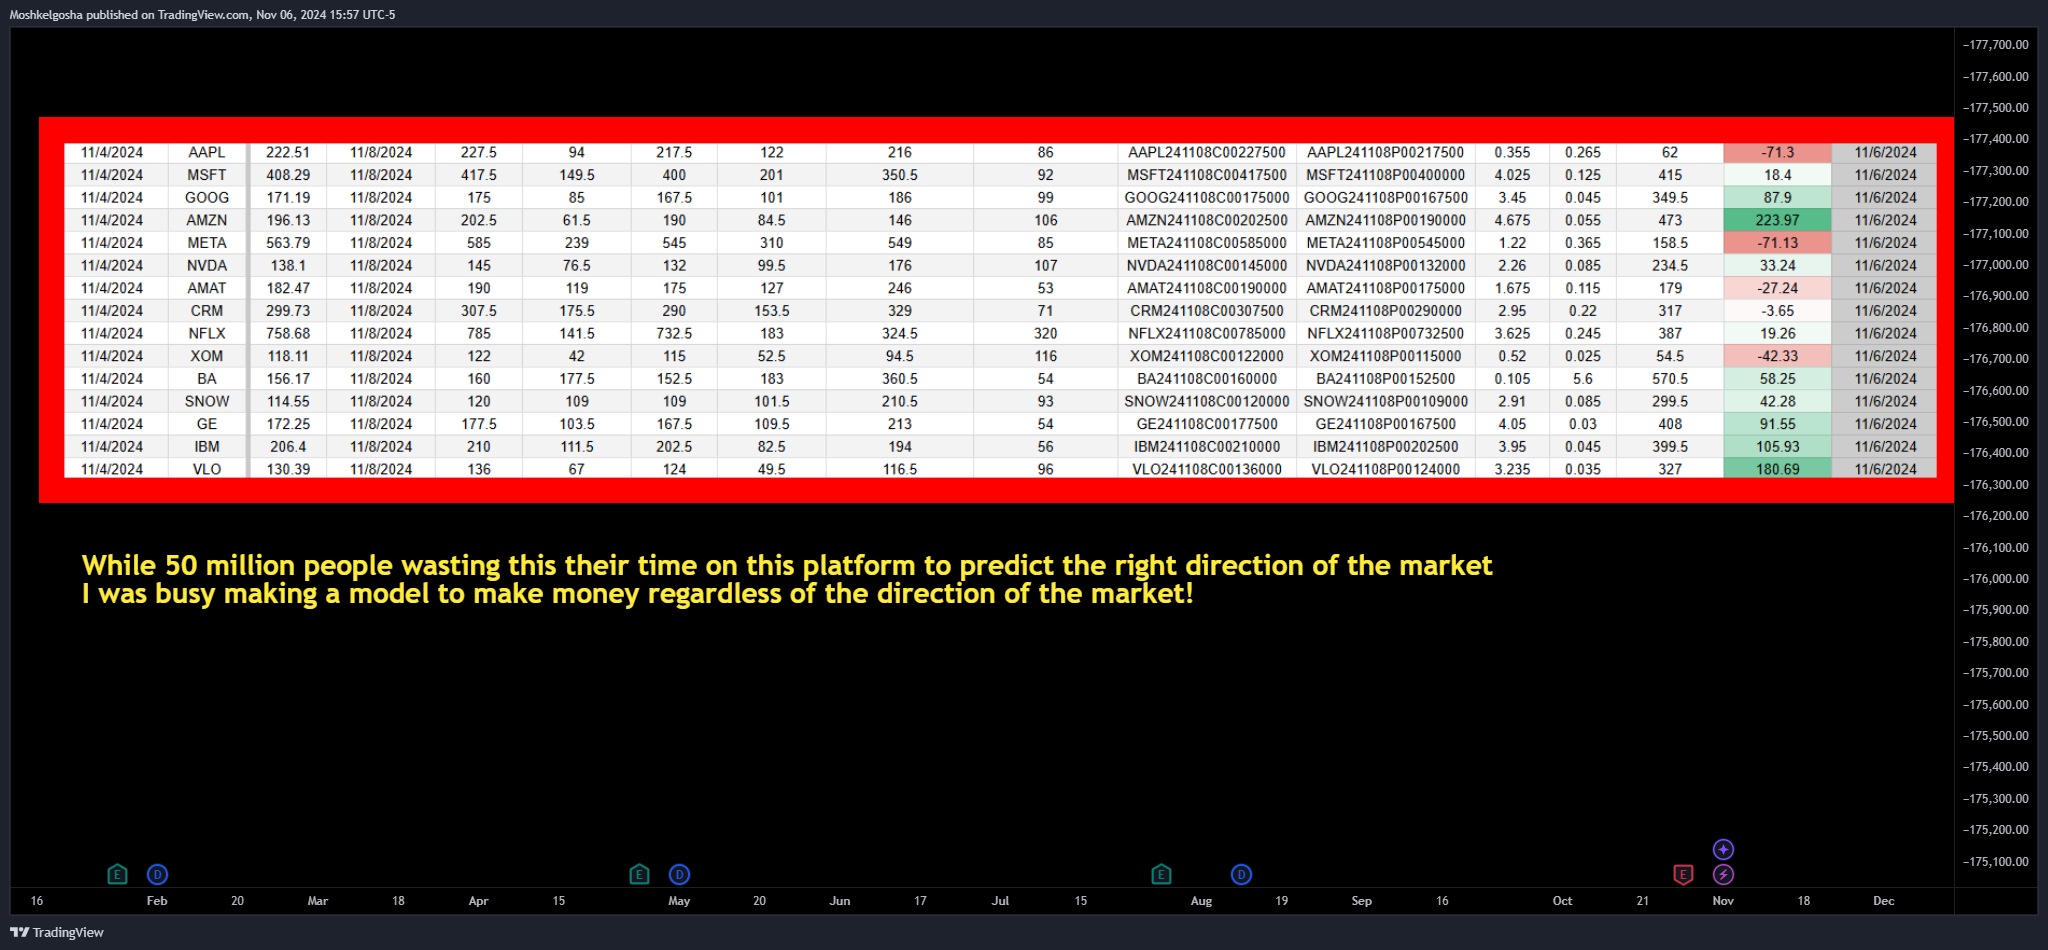This screenshot has width=2048, height=950.
Task: Click the red -71.3 result cell
Action: [x=1778, y=152]
